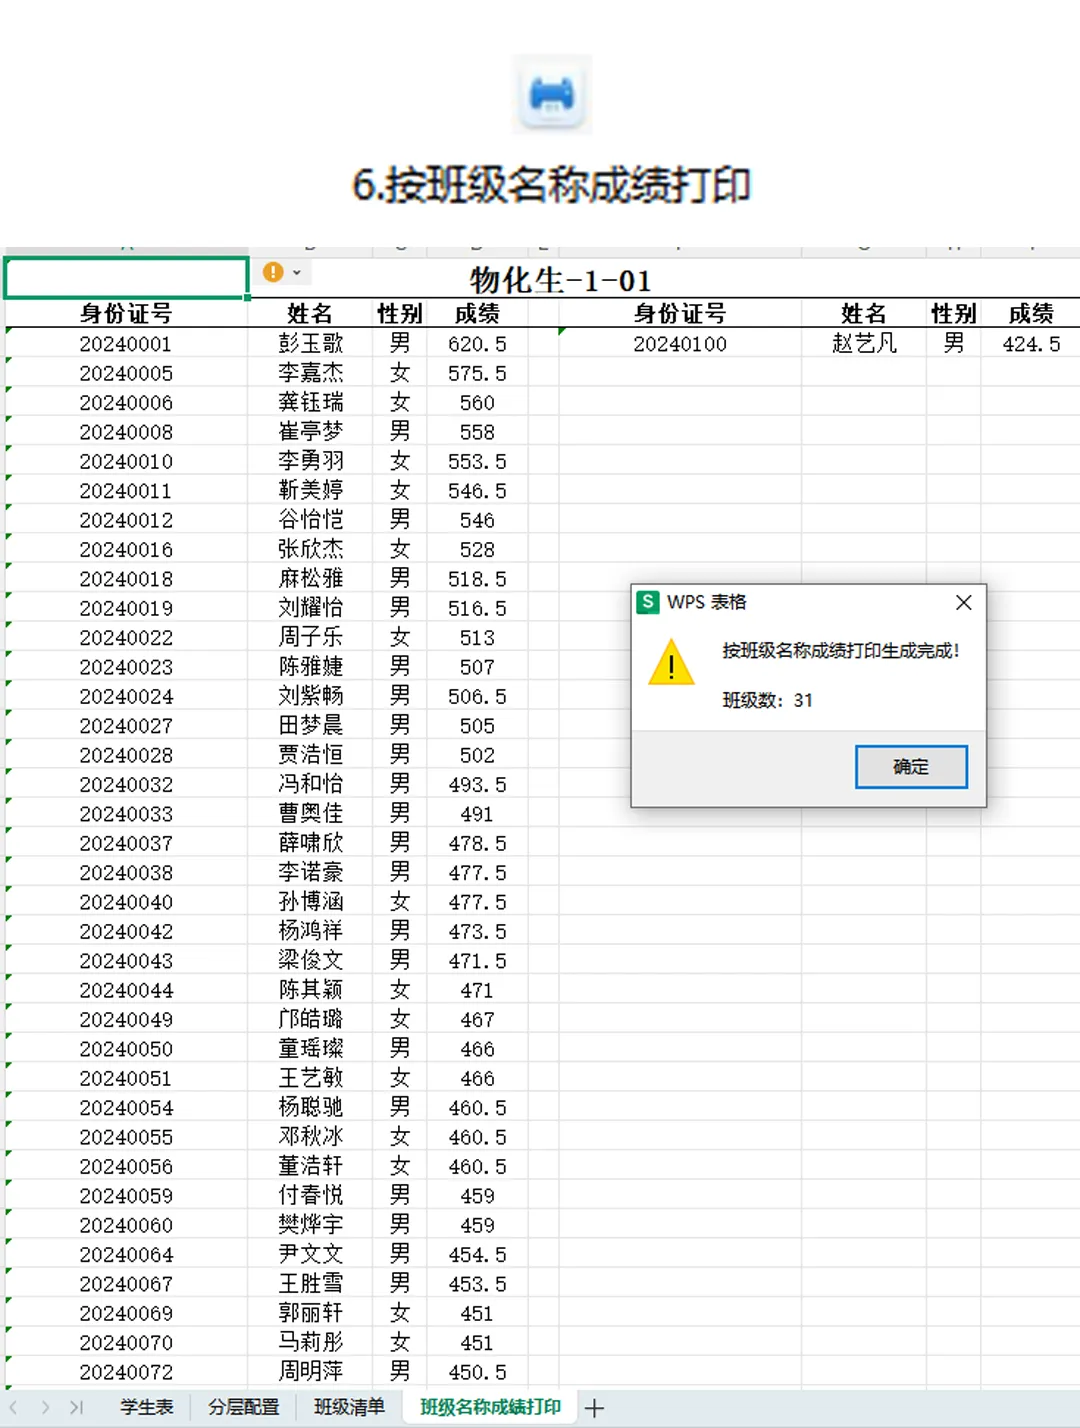Select the 班级名称成绩打印 sheet tab
This screenshot has width=1080, height=1428.
(x=490, y=1407)
